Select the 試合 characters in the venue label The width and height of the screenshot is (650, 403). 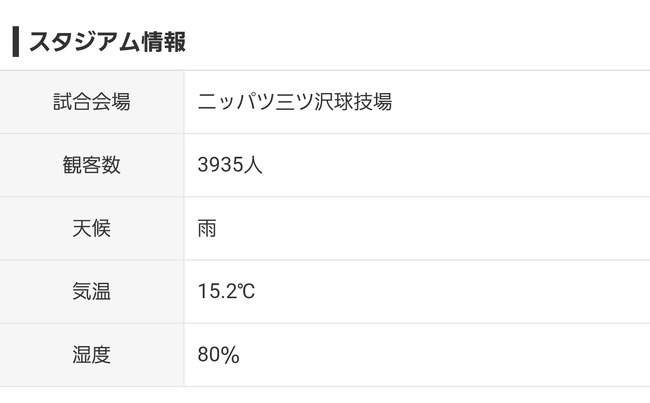[72, 102]
